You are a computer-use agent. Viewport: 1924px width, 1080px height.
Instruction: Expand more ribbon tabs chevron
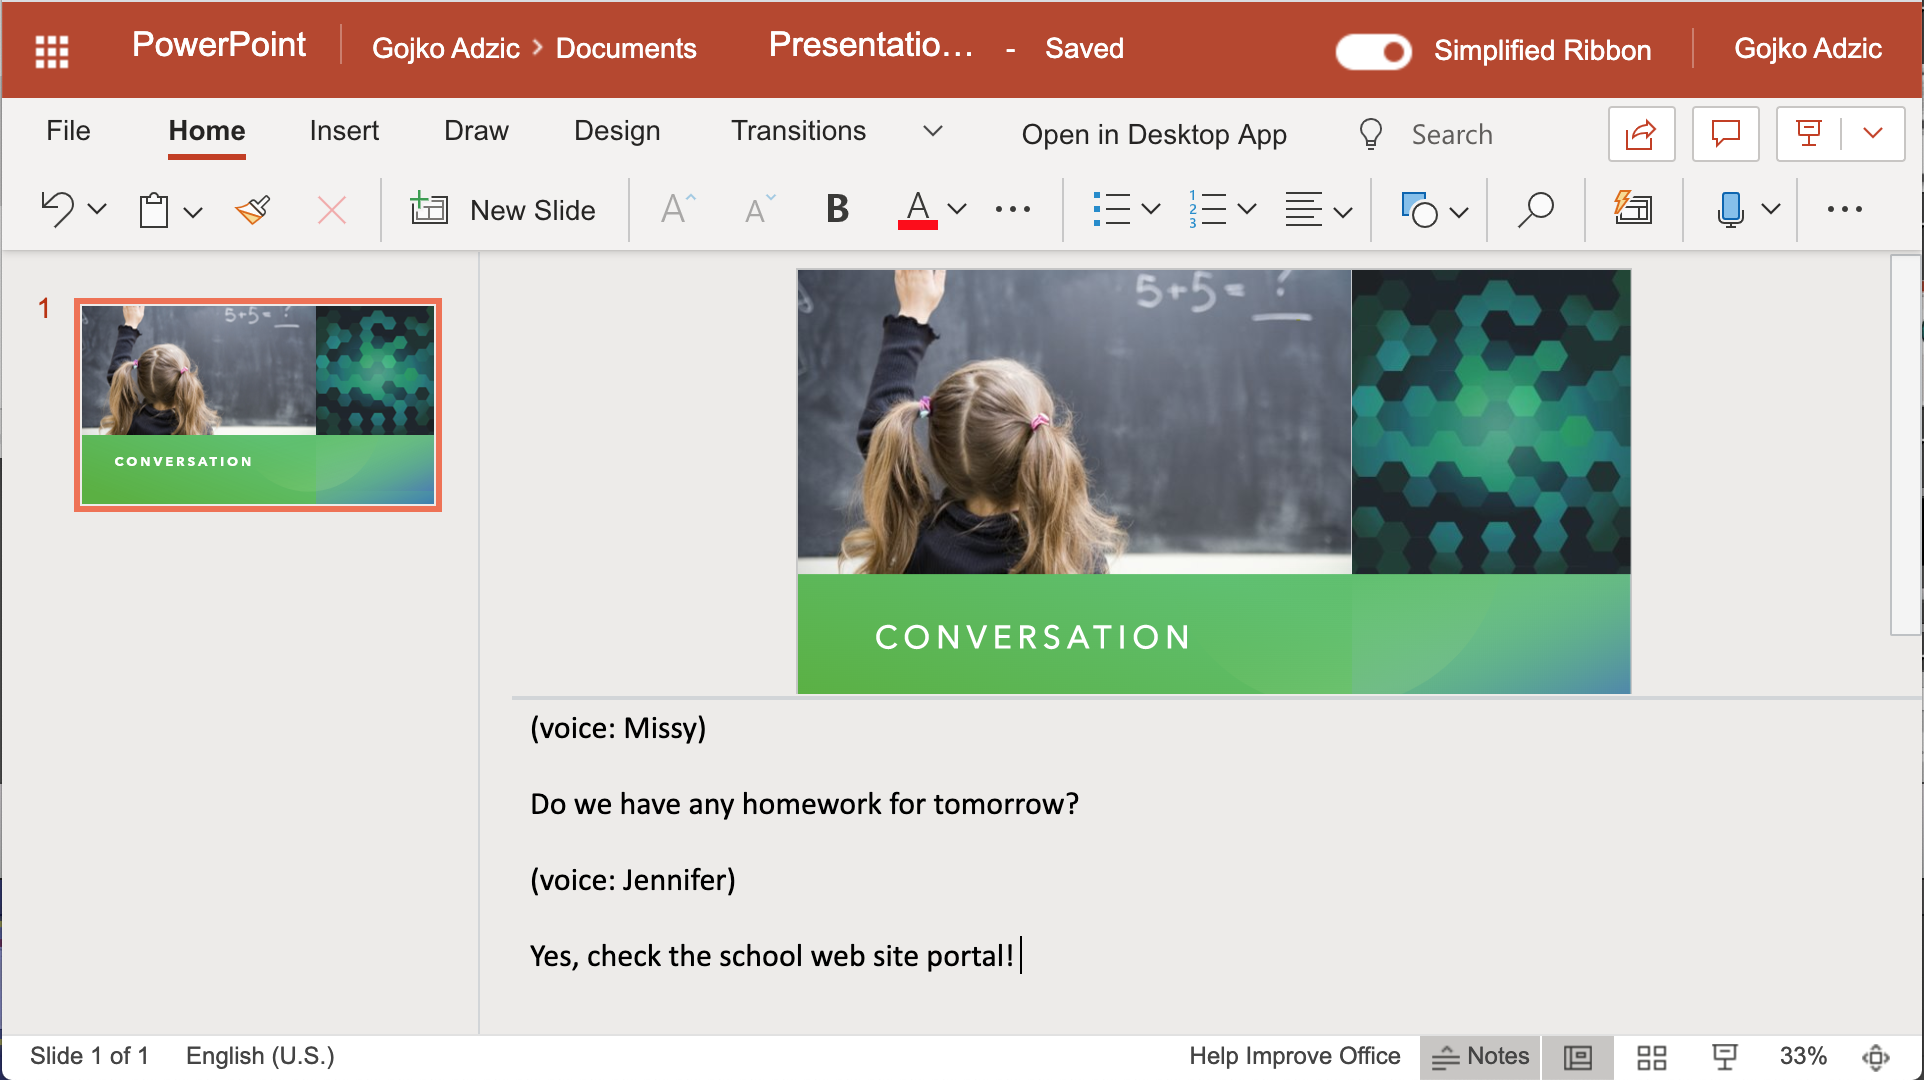933,131
